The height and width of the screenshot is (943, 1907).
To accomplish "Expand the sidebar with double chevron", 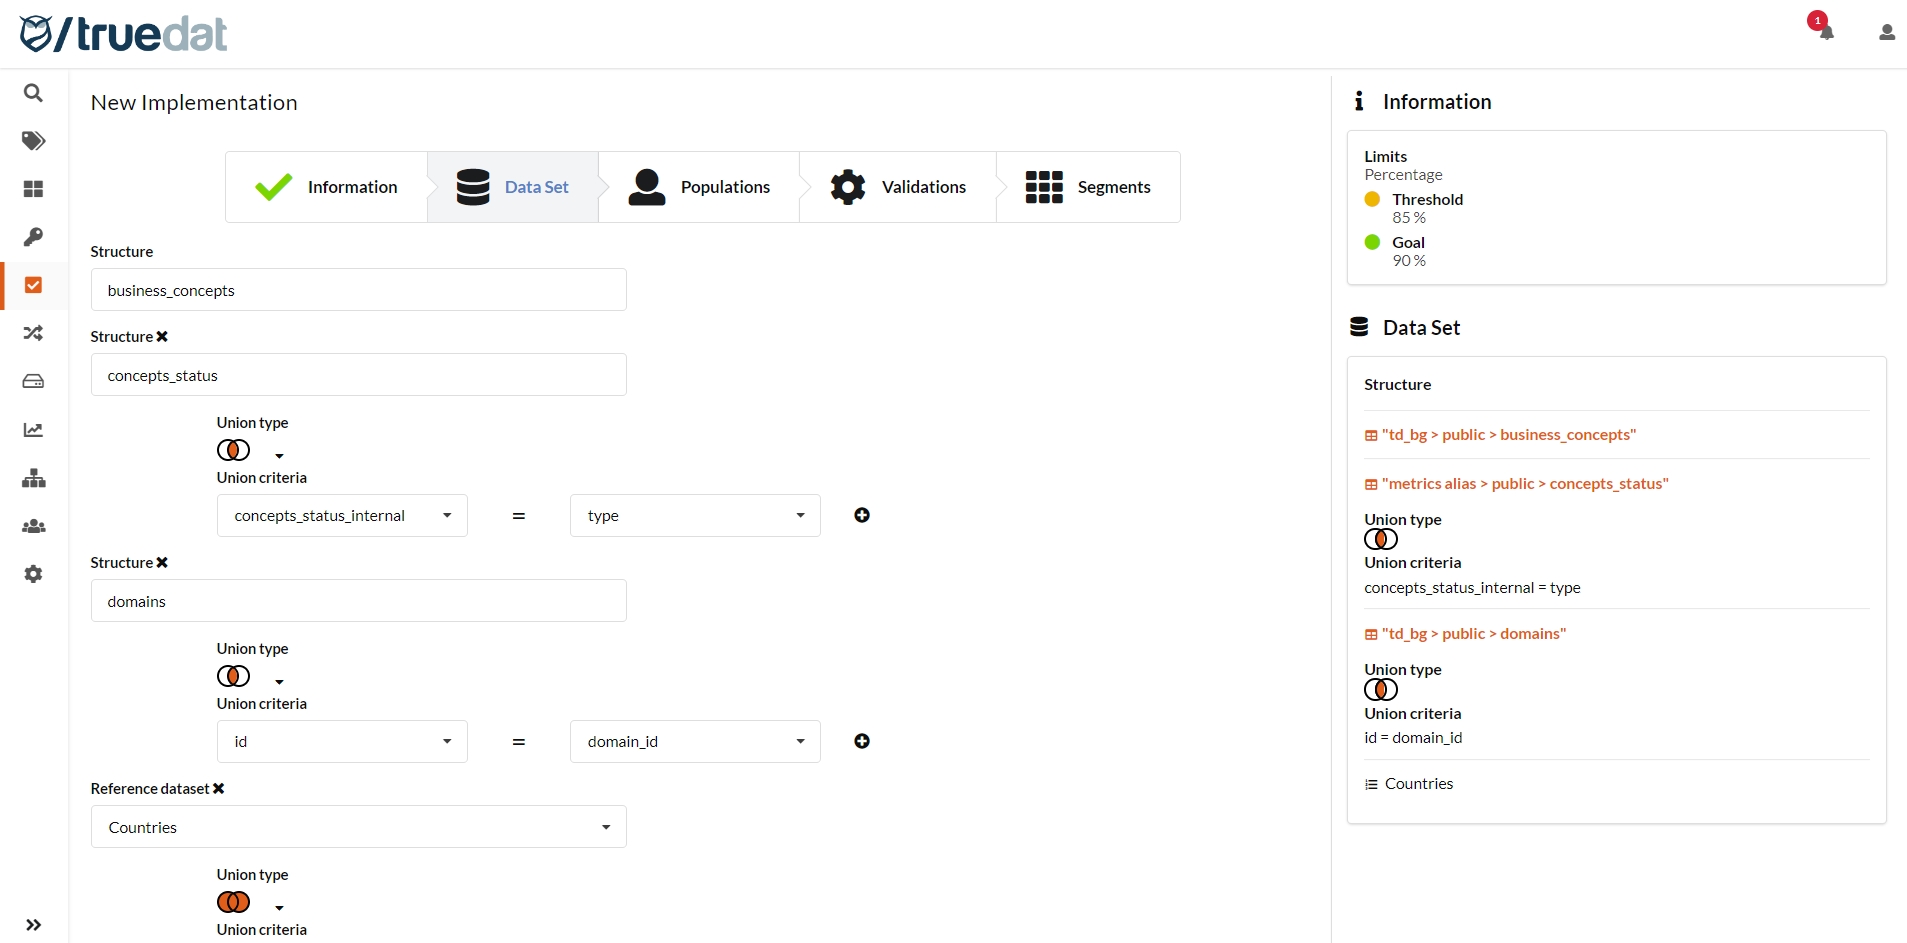I will coord(33,925).
